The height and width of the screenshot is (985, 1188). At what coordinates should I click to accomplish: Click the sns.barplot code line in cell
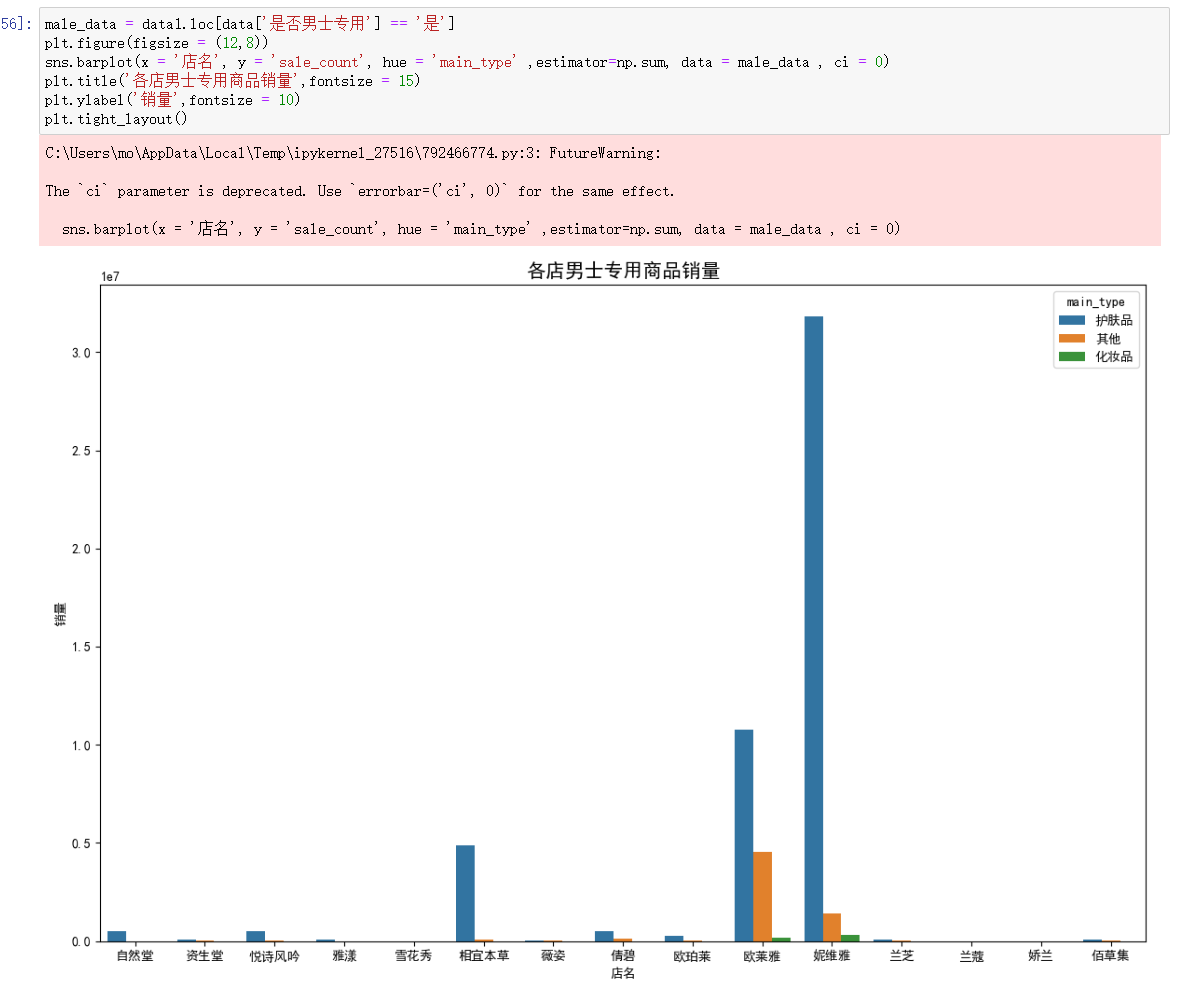pos(467,62)
